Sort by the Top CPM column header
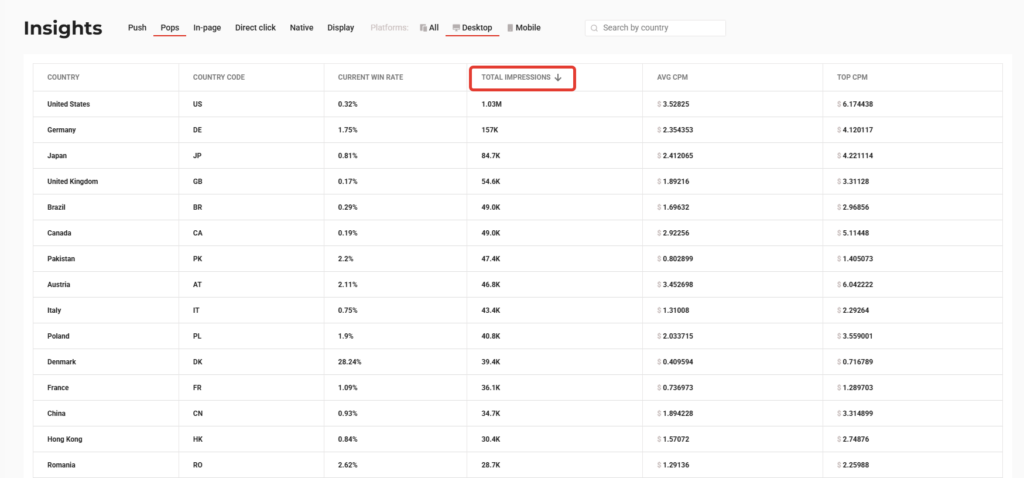This screenshot has height=478, width=1024. [853, 77]
